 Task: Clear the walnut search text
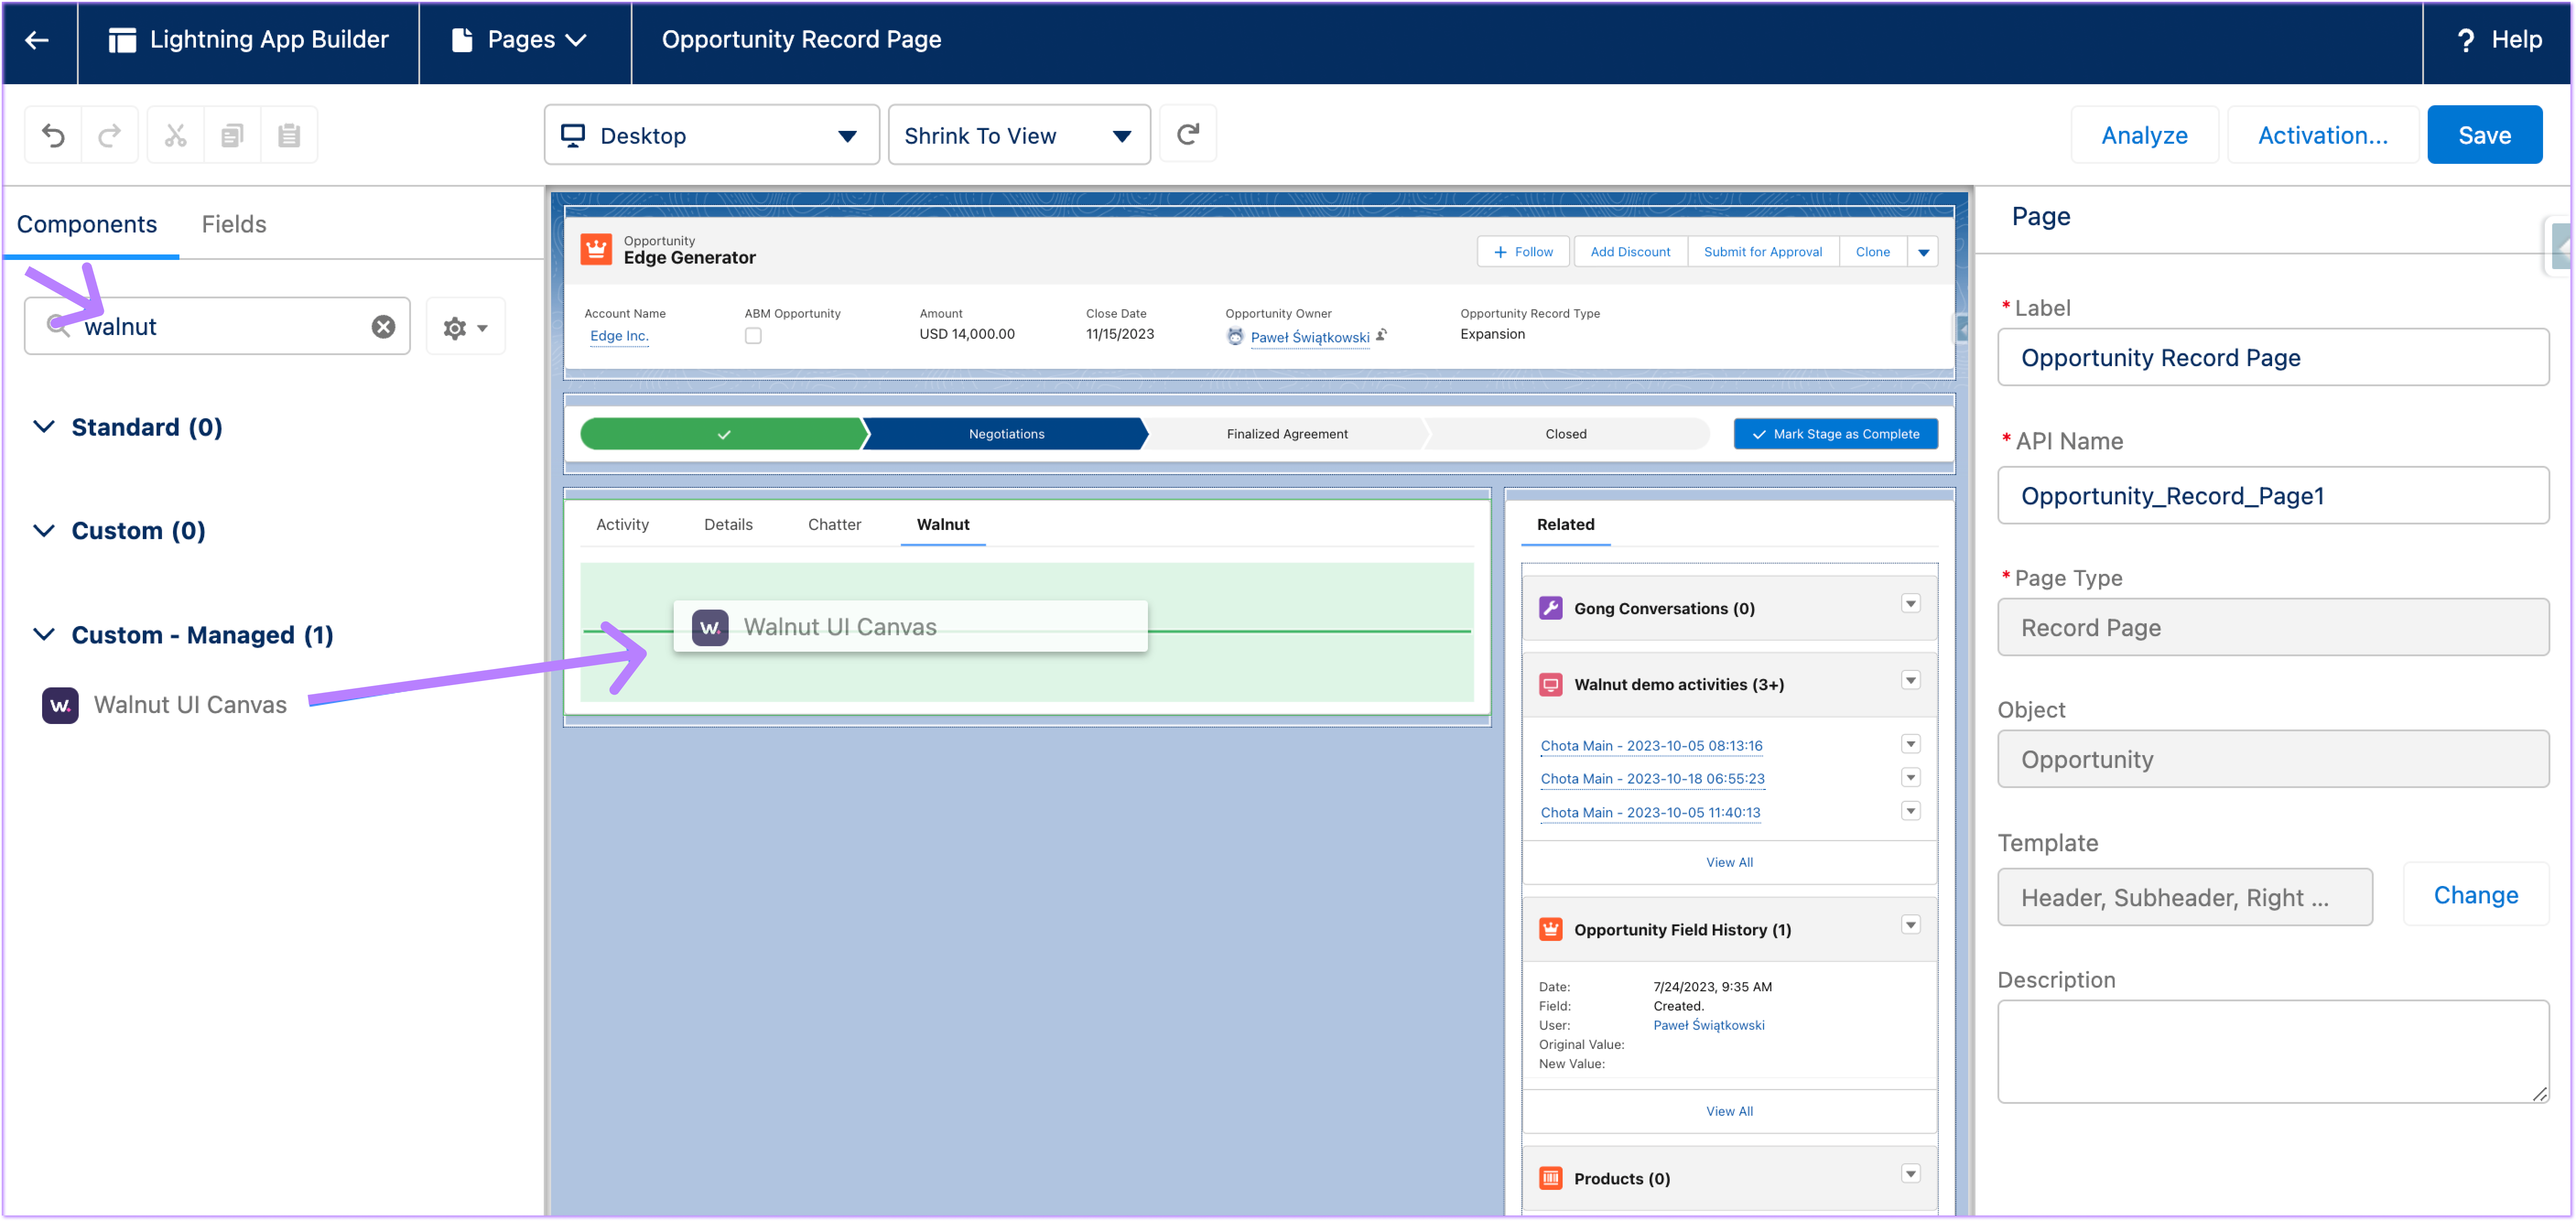pyautogui.click(x=383, y=327)
